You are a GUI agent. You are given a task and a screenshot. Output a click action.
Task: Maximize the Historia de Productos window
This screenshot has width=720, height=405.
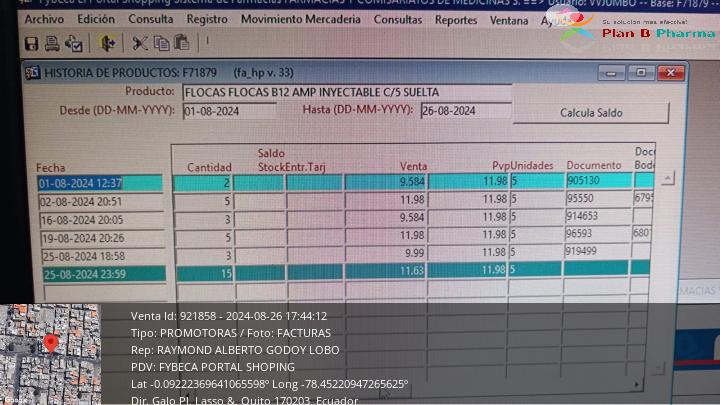pos(641,73)
